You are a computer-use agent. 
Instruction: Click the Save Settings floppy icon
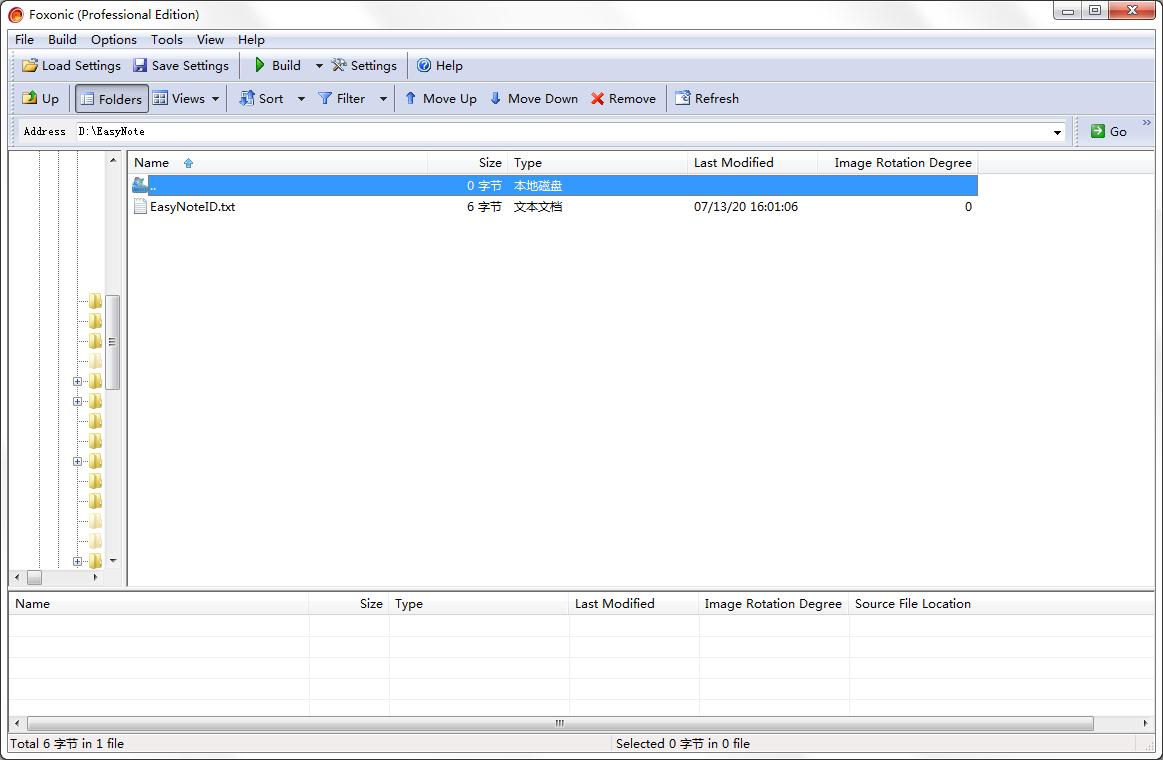click(x=139, y=65)
